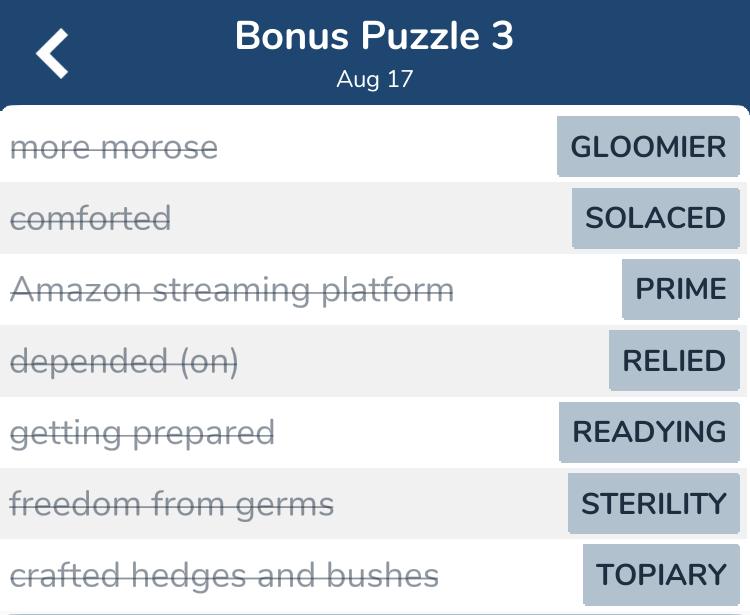Click the 'comforted' clue text

pyautogui.click(x=90, y=219)
